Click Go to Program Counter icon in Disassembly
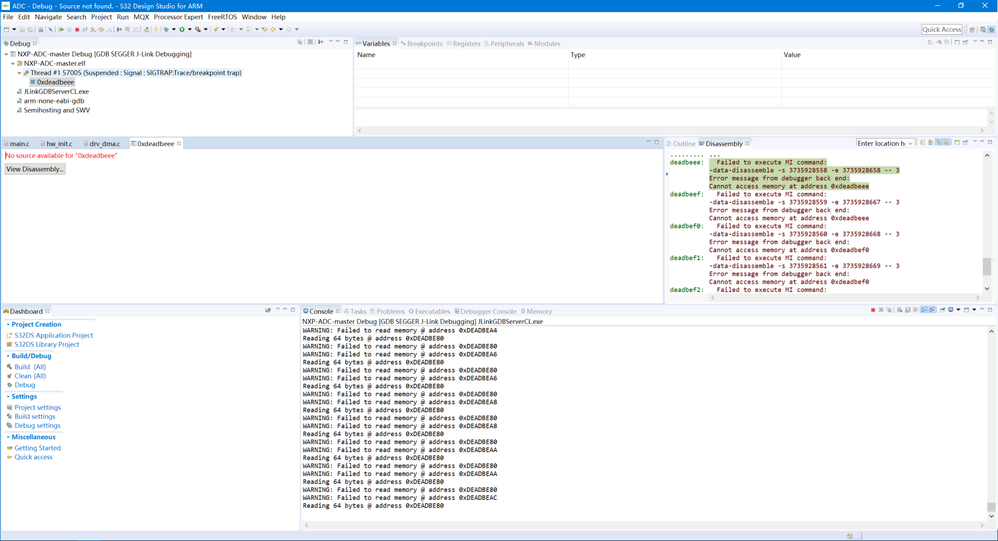This screenshot has height=541, width=998. click(931, 143)
